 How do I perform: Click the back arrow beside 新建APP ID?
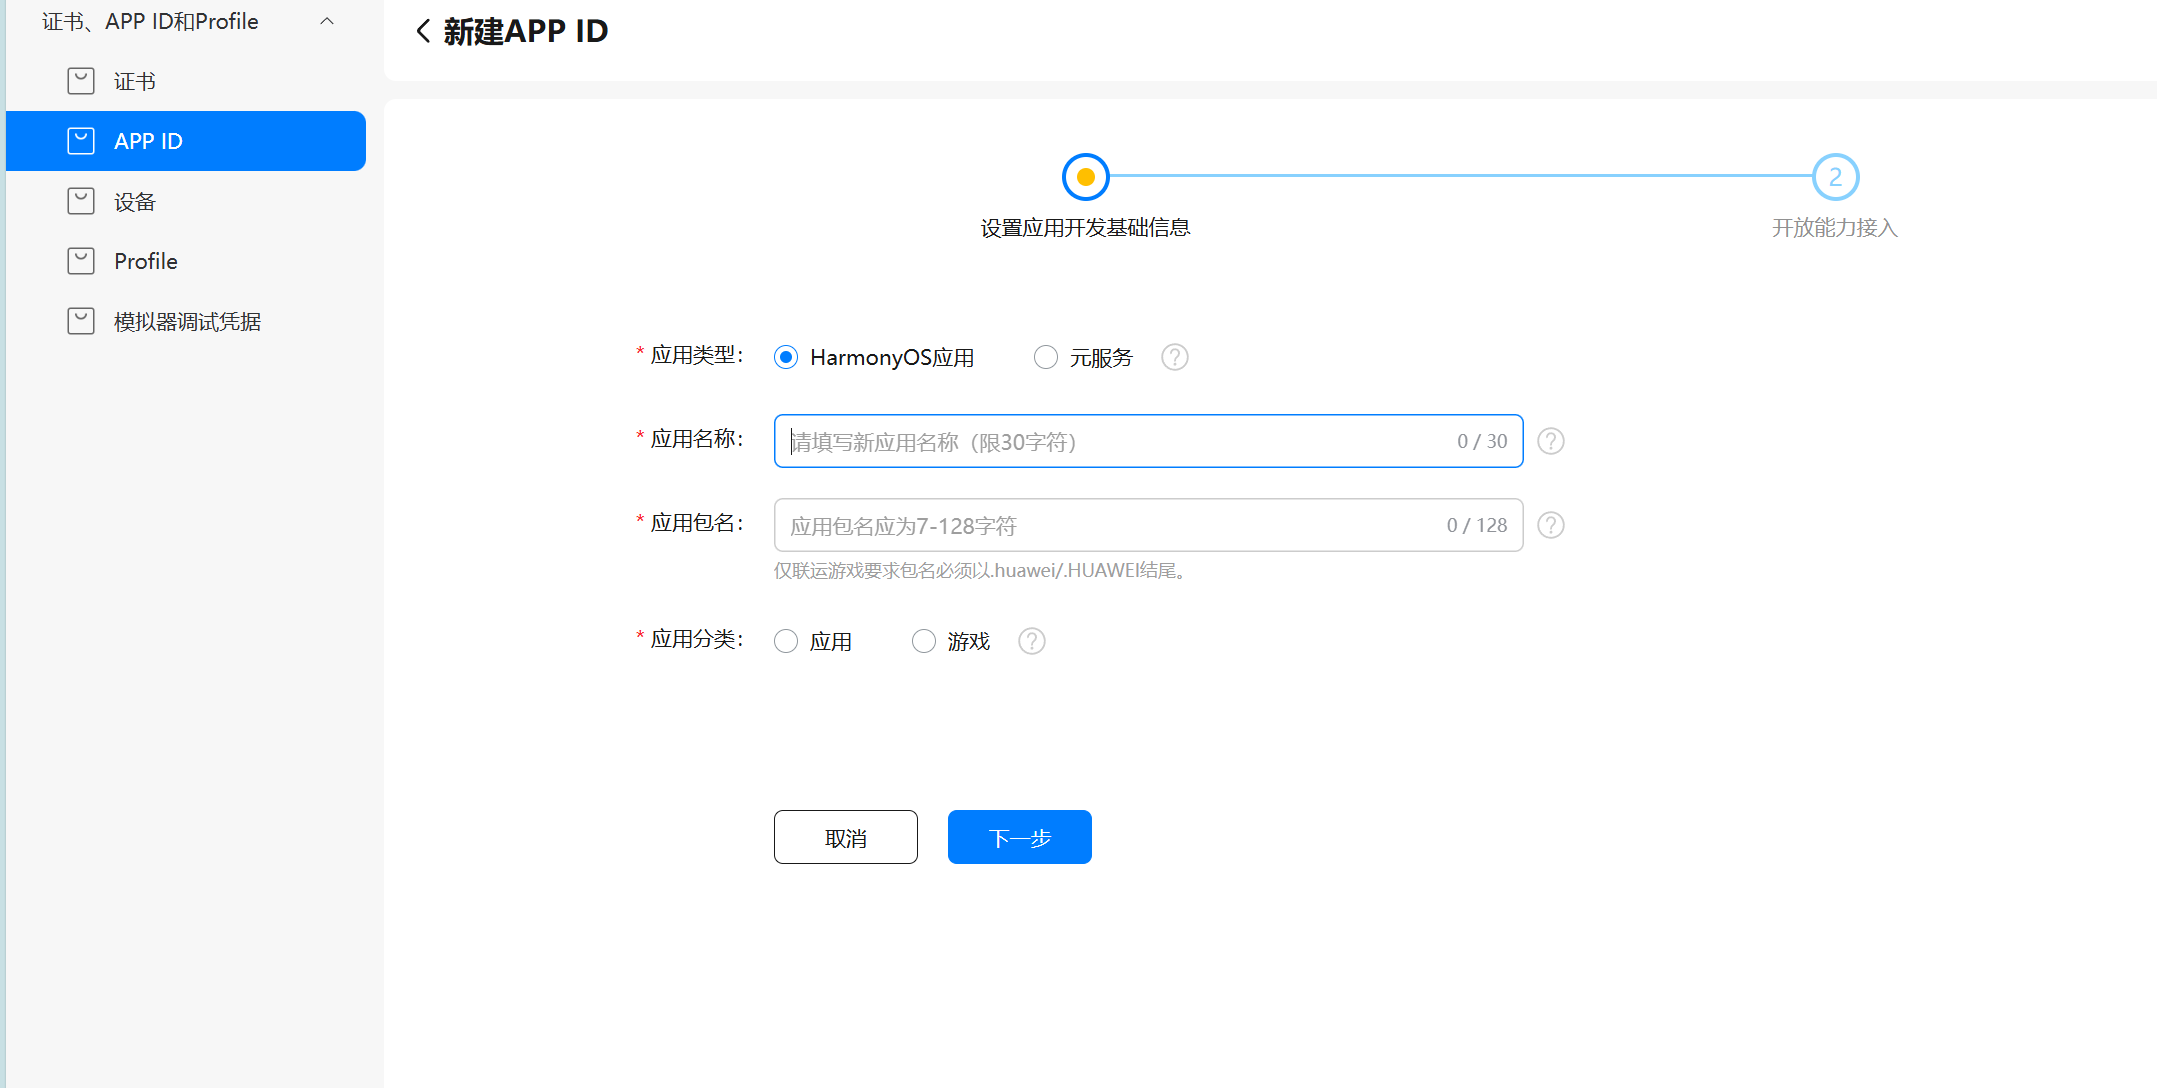pyautogui.click(x=423, y=31)
